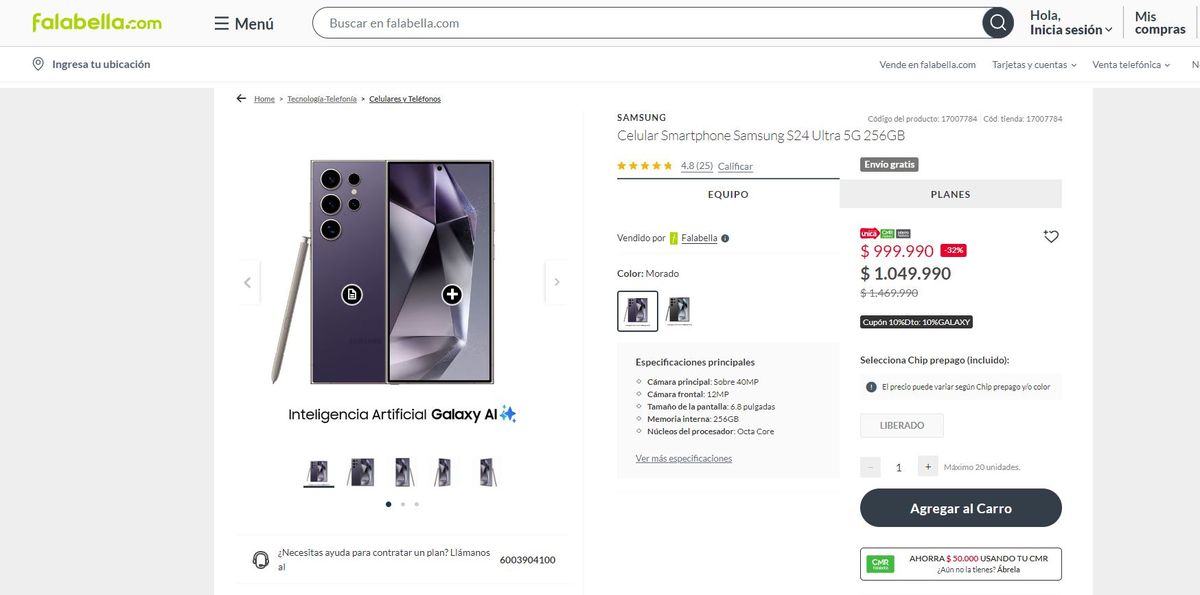
Task: Switch to the PLANES tab
Action: click(x=950, y=194)
